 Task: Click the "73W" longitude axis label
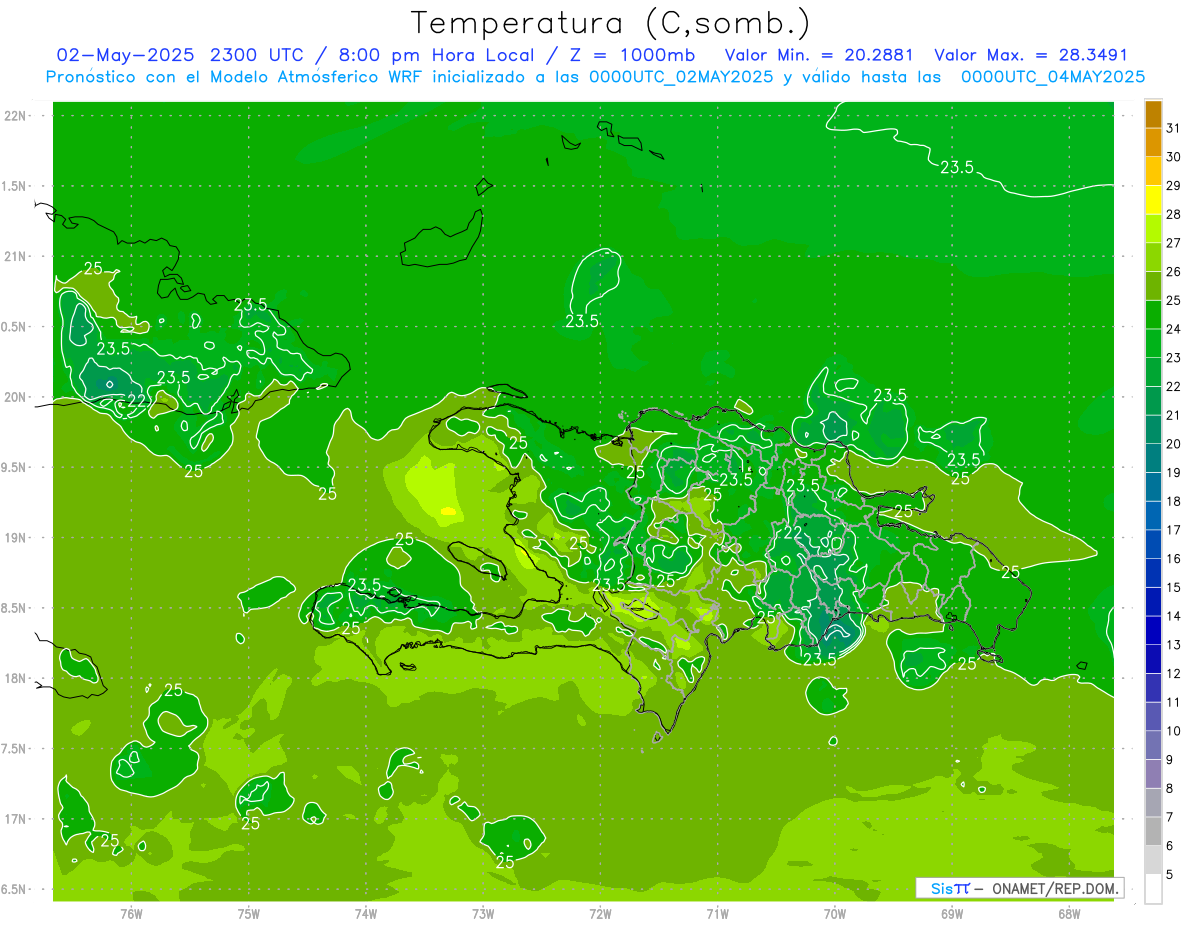click(483, 914)
